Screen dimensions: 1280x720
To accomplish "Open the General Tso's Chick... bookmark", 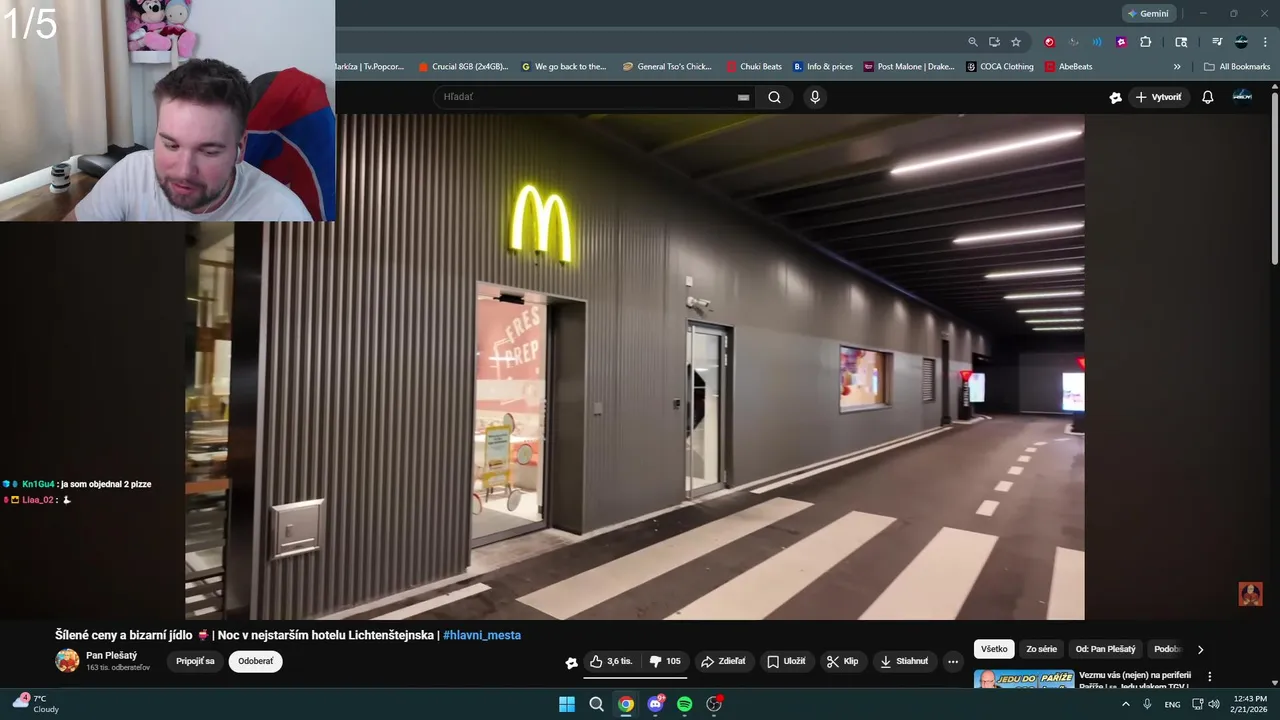I will coord(667,67).
